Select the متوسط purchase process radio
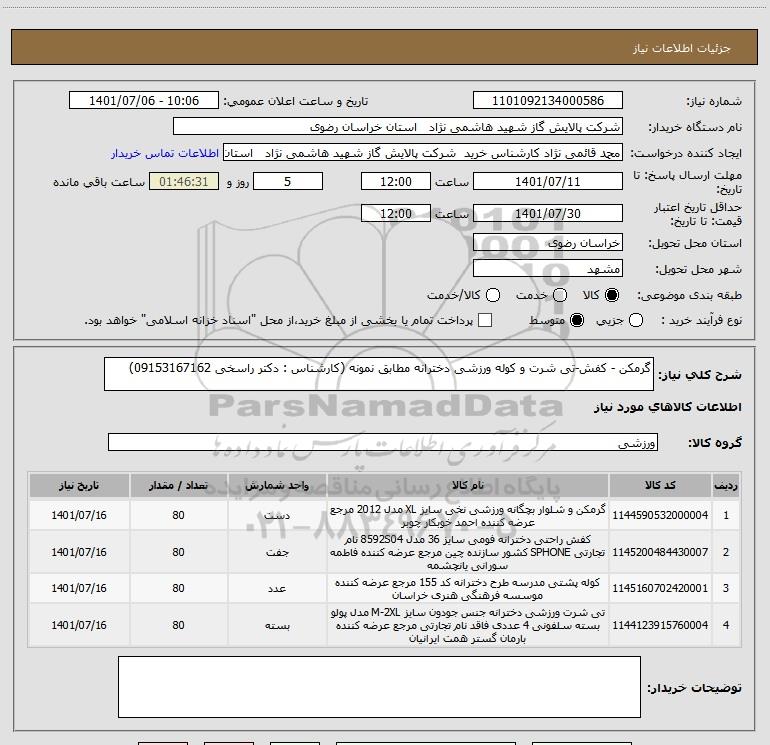 point(574,320)
